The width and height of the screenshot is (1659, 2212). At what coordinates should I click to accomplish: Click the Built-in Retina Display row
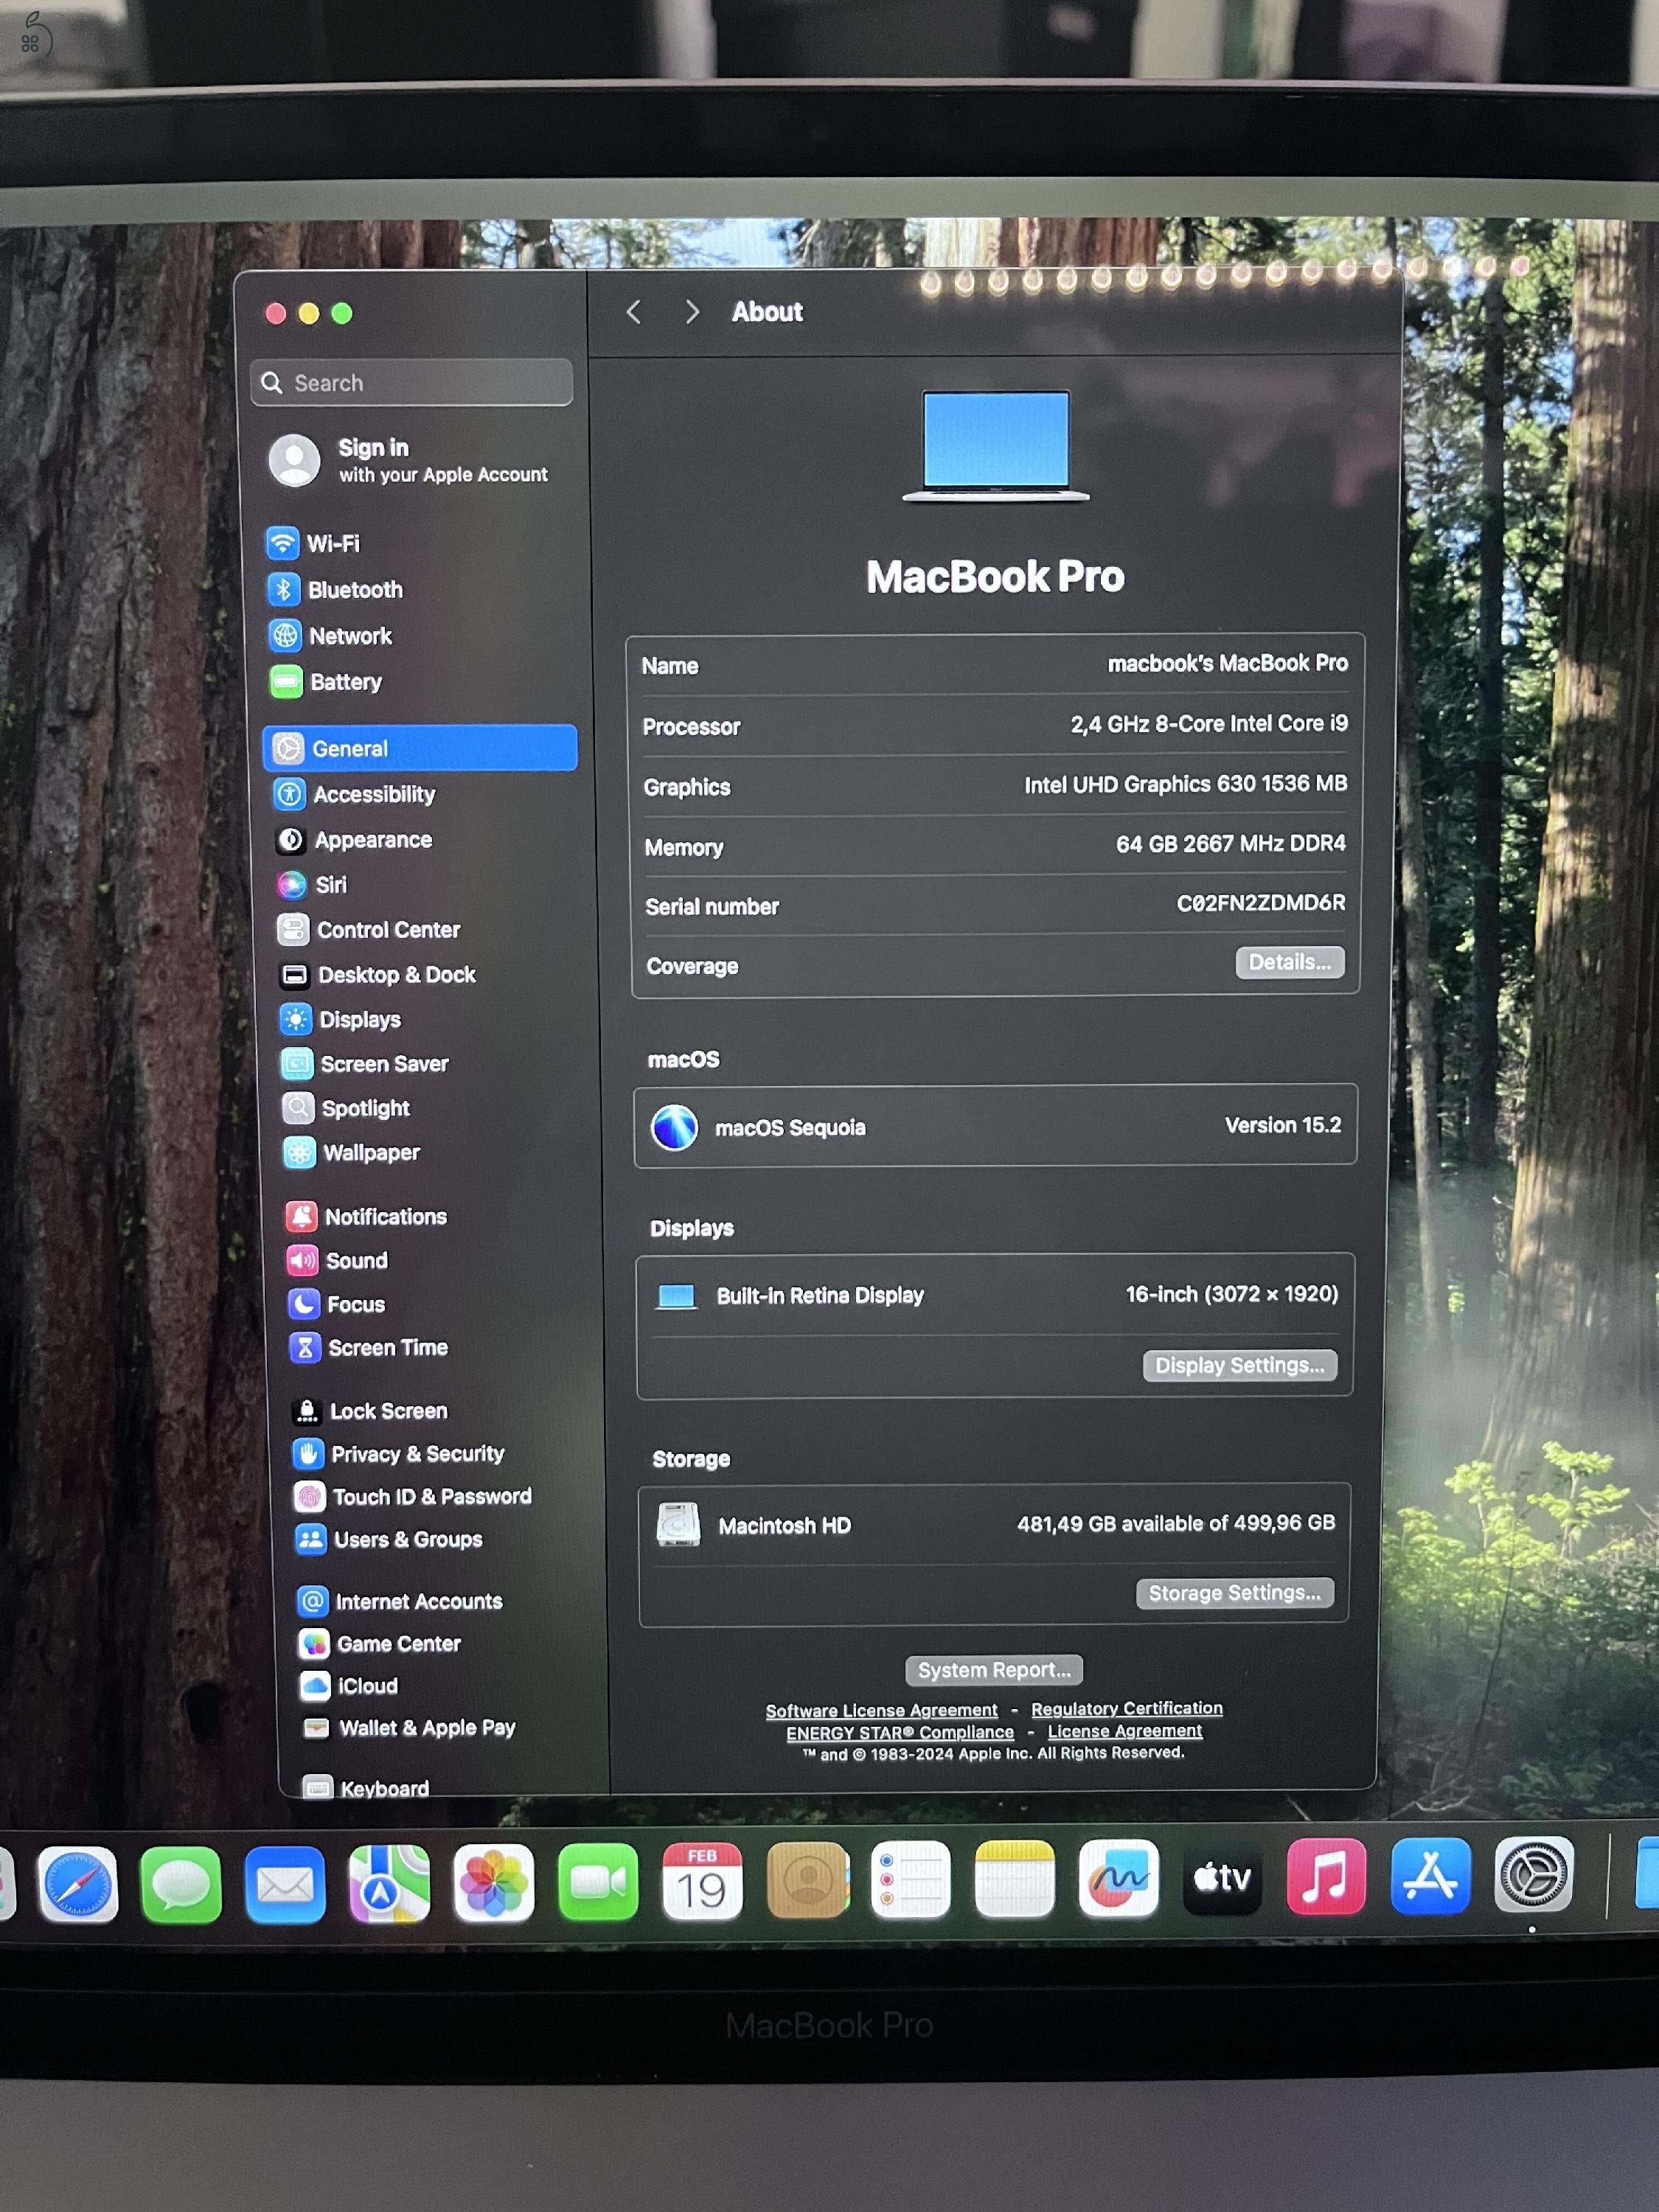[995, 1295]
